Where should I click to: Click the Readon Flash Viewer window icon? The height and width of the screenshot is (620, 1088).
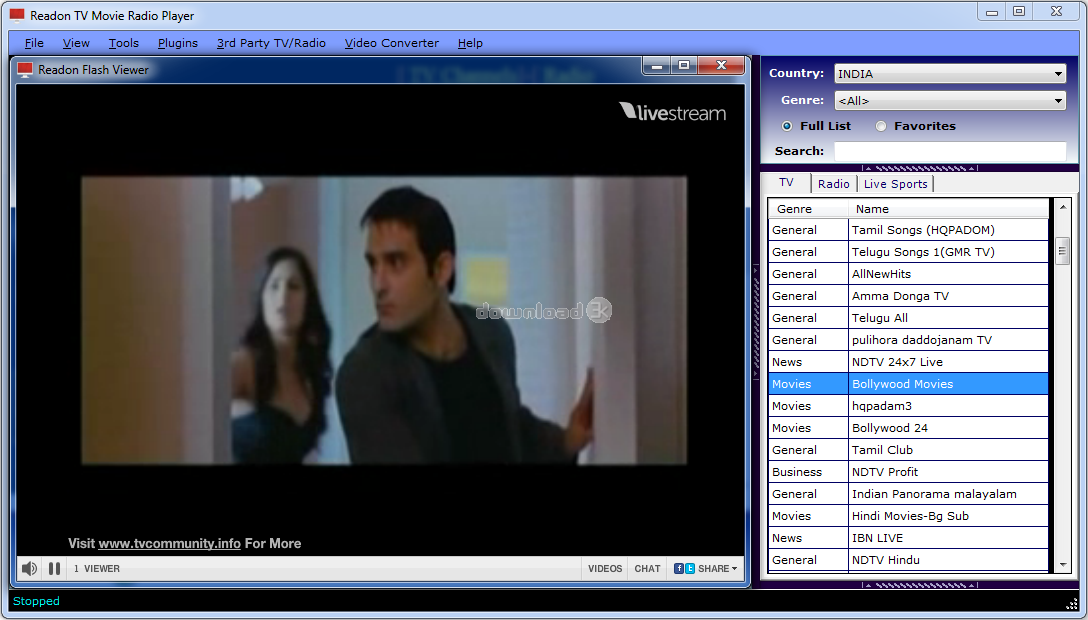point(25,70)
